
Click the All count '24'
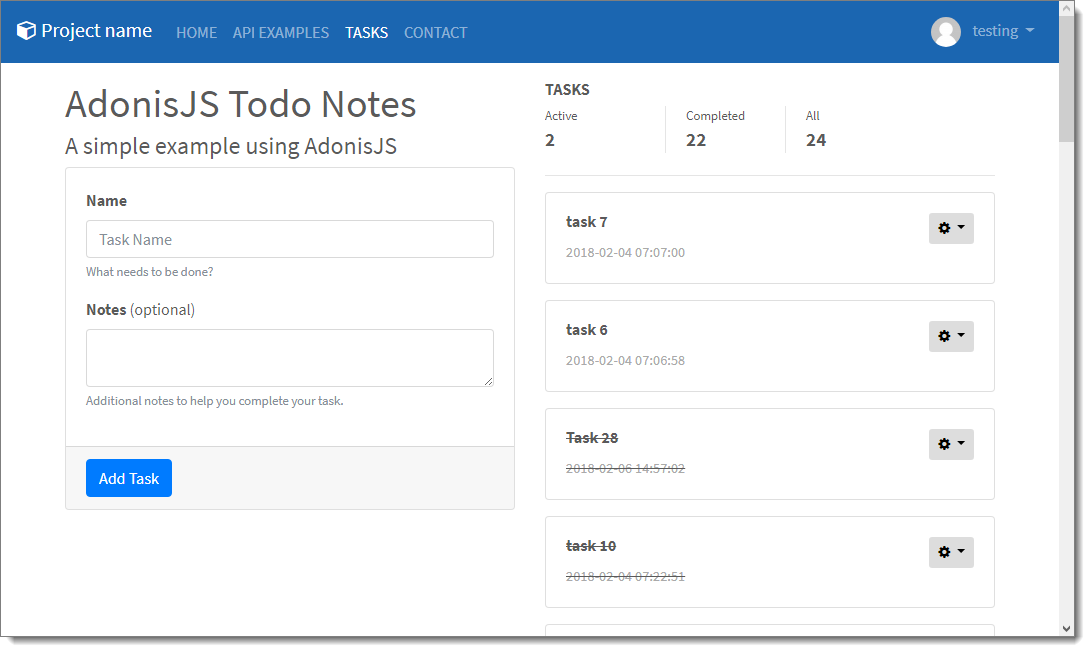tap(816, 140)
